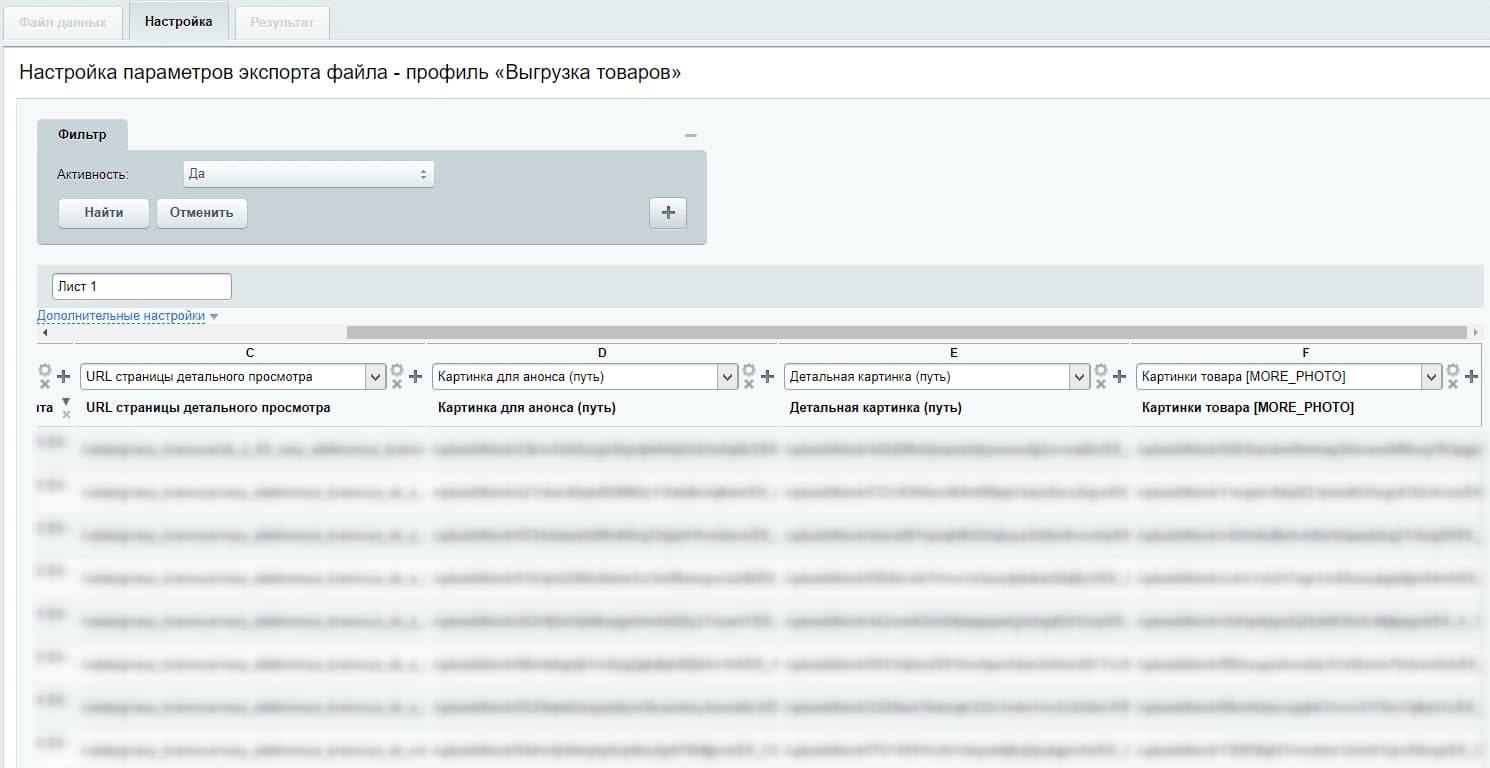Add a filter field with the plus button

pyautogui.click(x=668, y=213)
